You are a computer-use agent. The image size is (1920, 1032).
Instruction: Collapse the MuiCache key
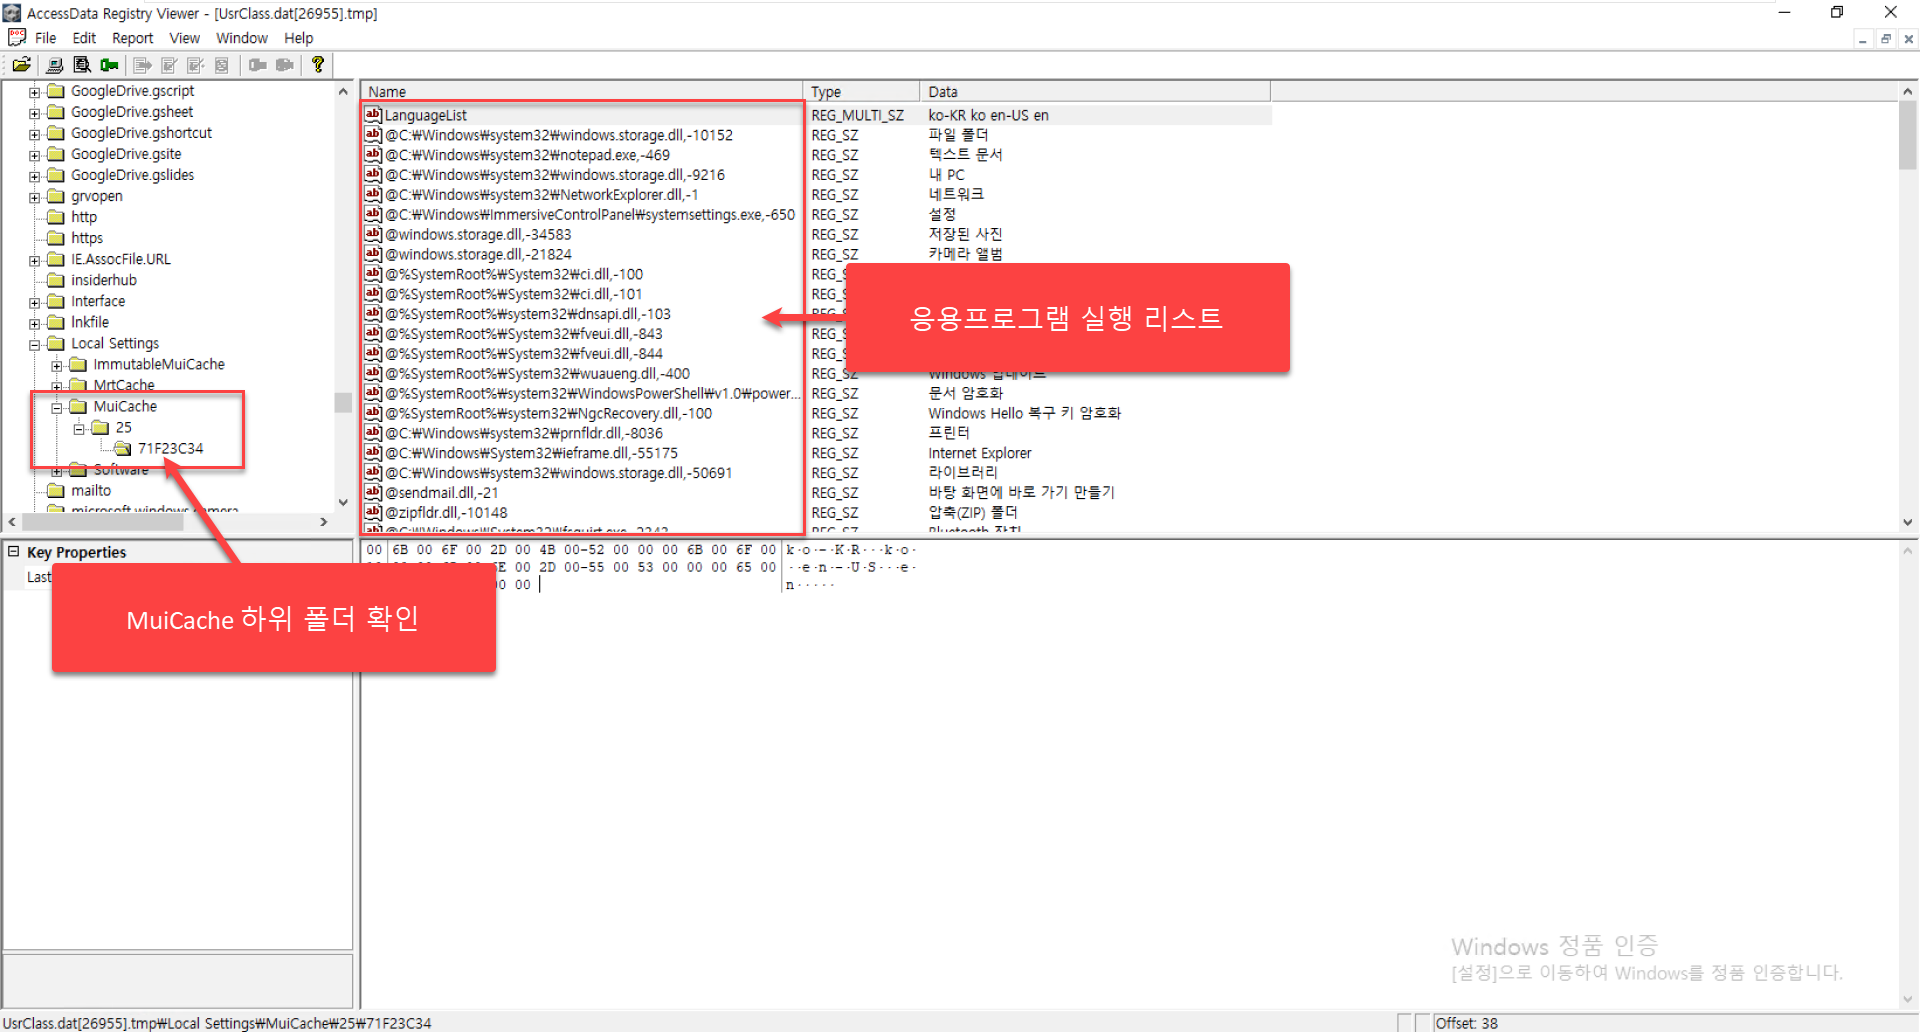(x=57, y=407)
